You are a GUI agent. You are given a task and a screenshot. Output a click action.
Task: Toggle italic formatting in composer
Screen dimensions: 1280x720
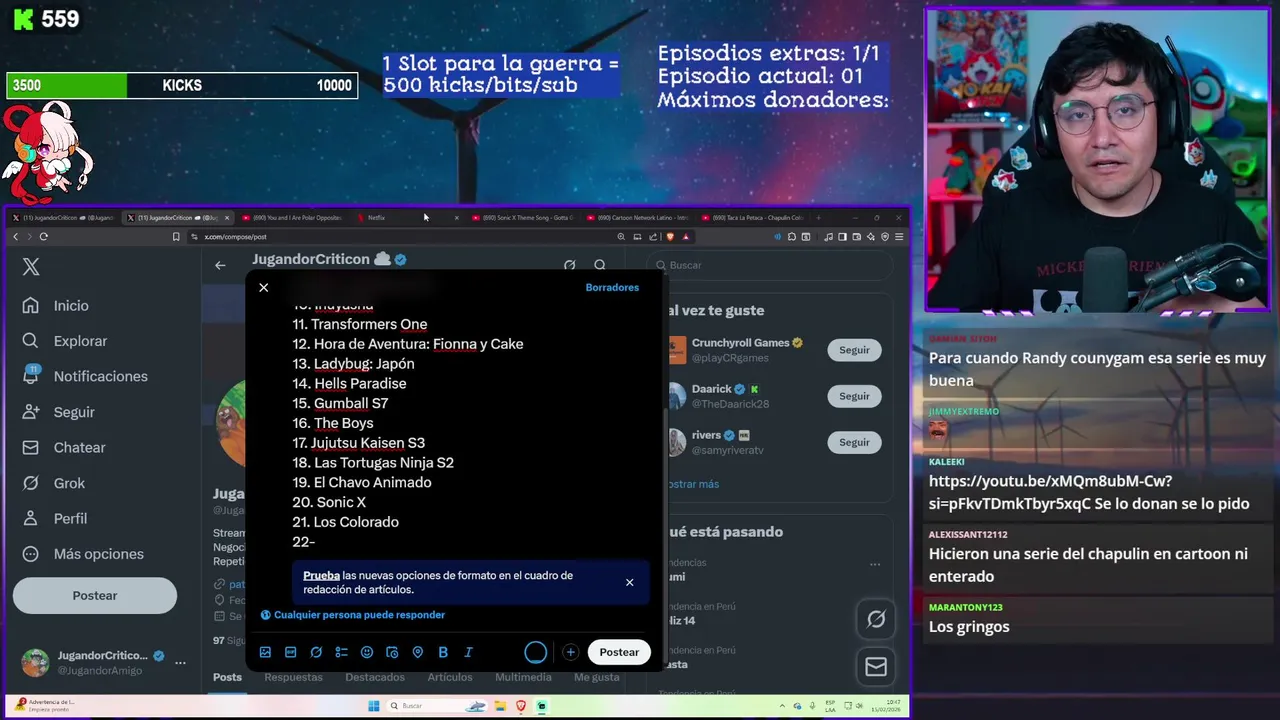click(x=468, y=652)
